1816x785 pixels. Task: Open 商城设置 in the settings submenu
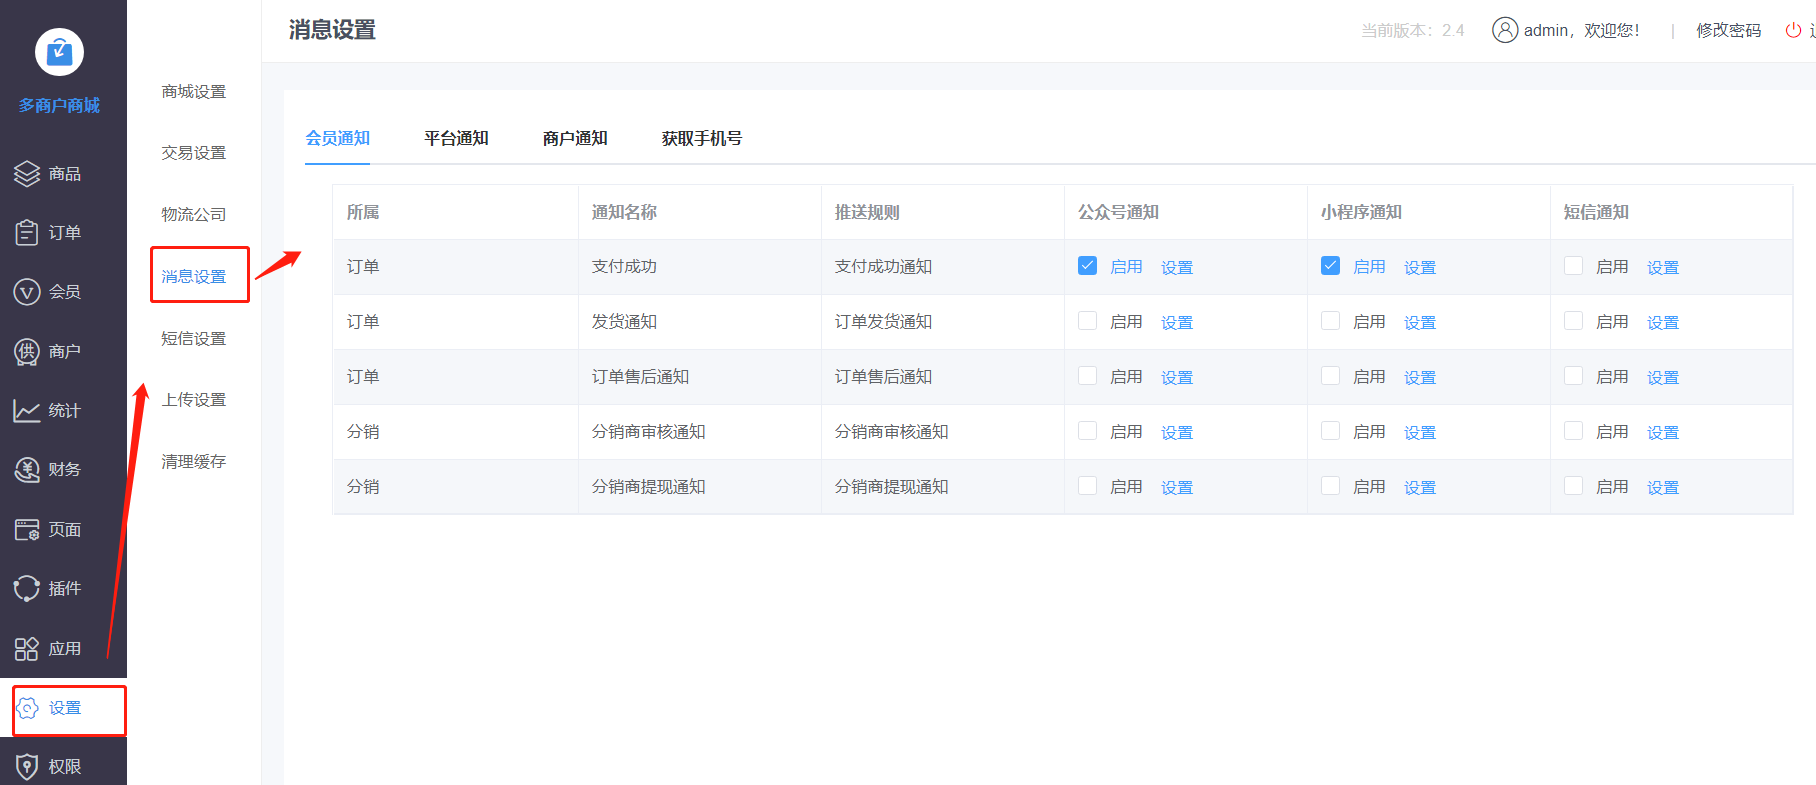click(194, 92)
